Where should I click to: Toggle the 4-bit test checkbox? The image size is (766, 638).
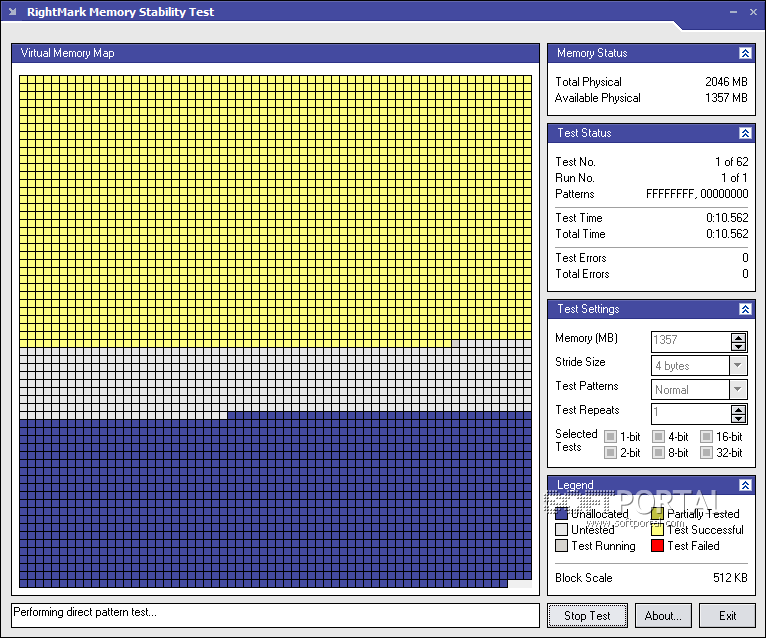click(x=659, y=436)
